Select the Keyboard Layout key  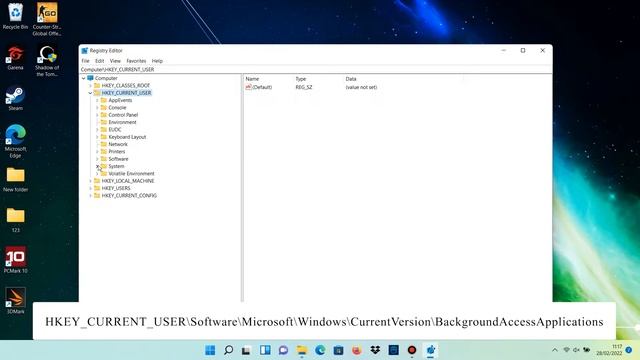point(127,137)
